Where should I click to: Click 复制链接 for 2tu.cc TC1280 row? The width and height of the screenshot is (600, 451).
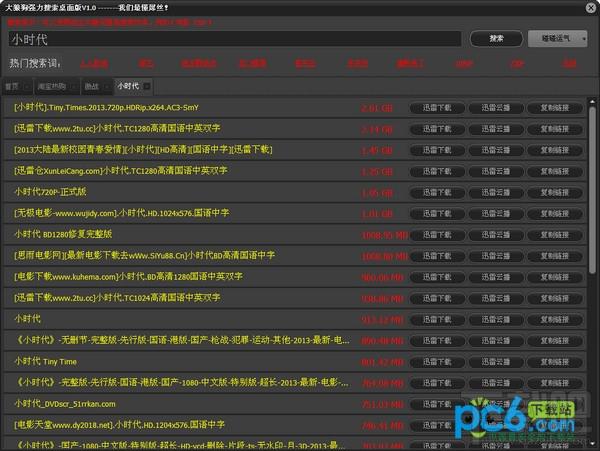click(555, 129)
